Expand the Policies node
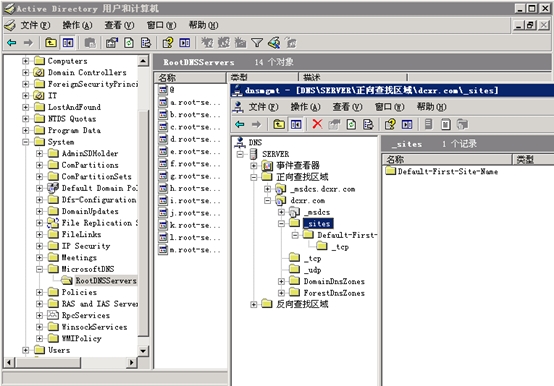This screenshot has height=386, width=554. point(40,292)
